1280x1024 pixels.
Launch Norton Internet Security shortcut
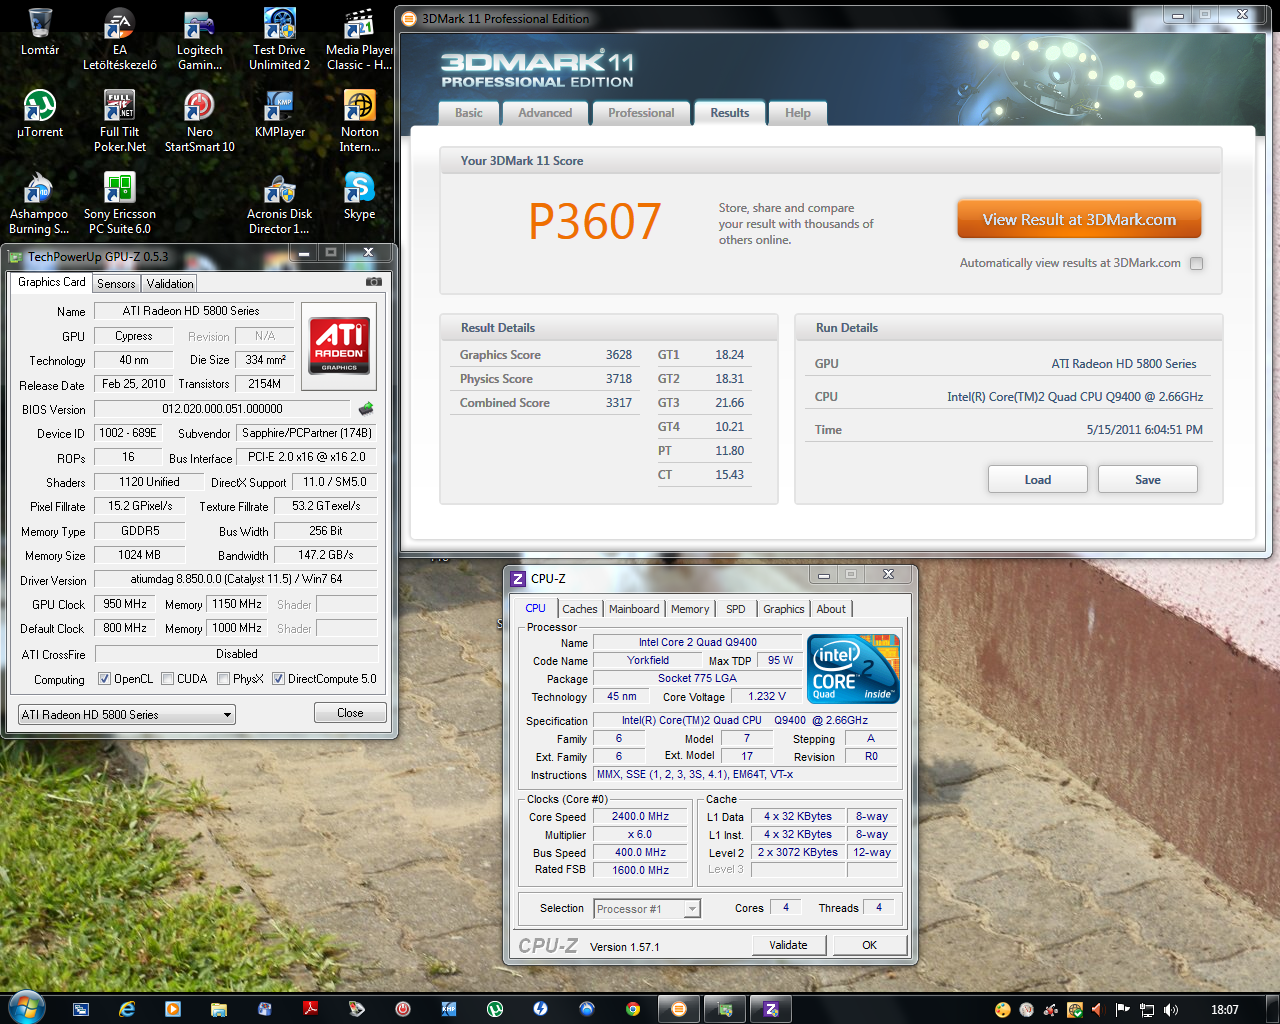tap(360, 121)
